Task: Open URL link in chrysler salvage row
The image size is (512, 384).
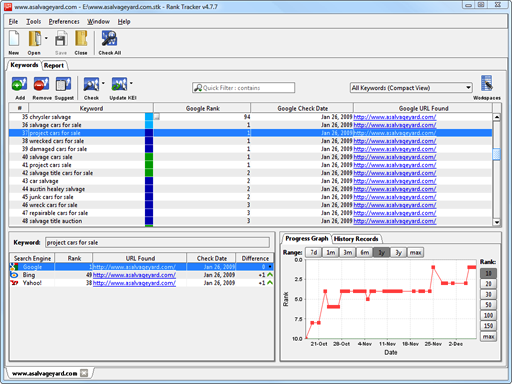Action: [x=395, y=117]
